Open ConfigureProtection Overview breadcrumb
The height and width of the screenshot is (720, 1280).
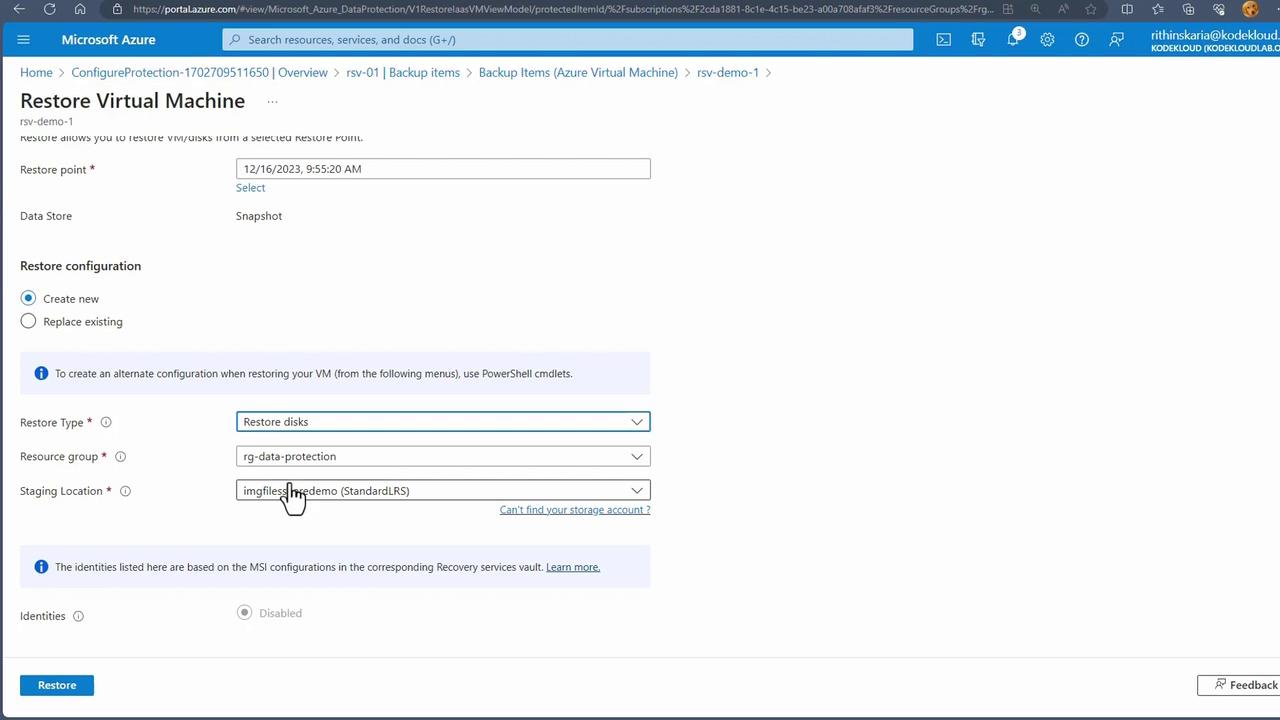coord(200,73)
